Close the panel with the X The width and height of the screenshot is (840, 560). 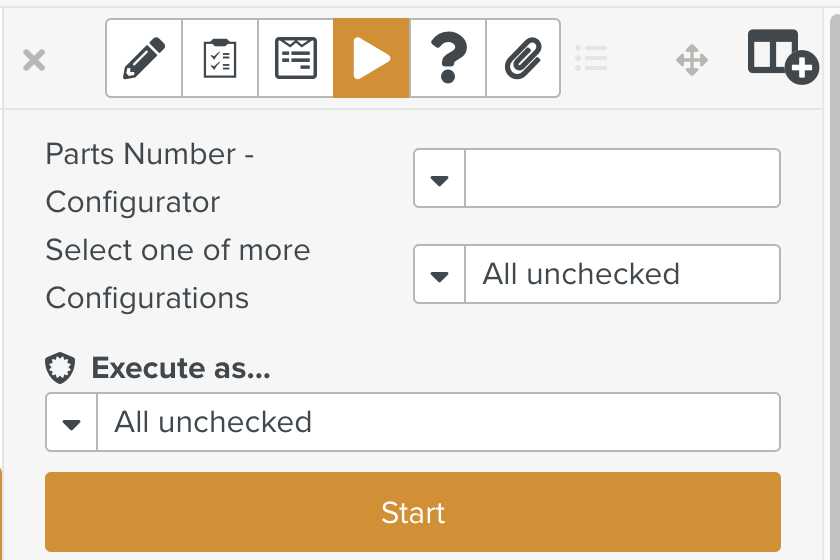coord(34,60)
